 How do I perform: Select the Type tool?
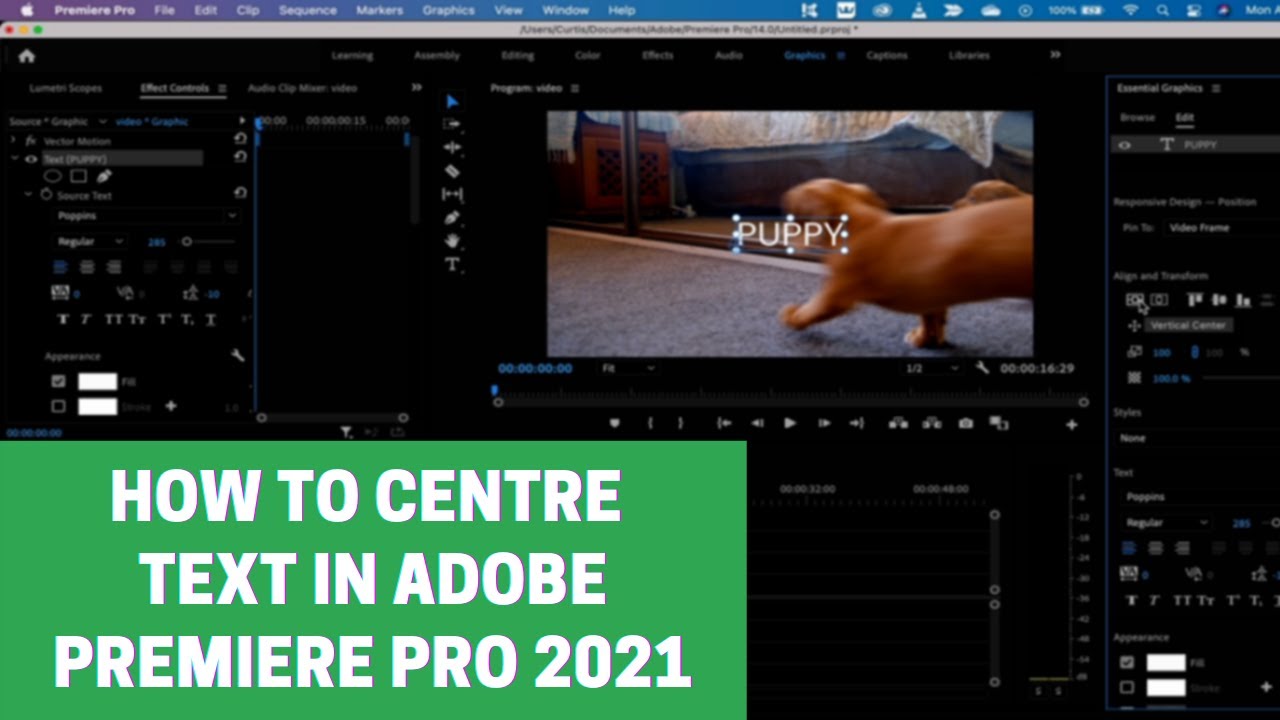452,264
